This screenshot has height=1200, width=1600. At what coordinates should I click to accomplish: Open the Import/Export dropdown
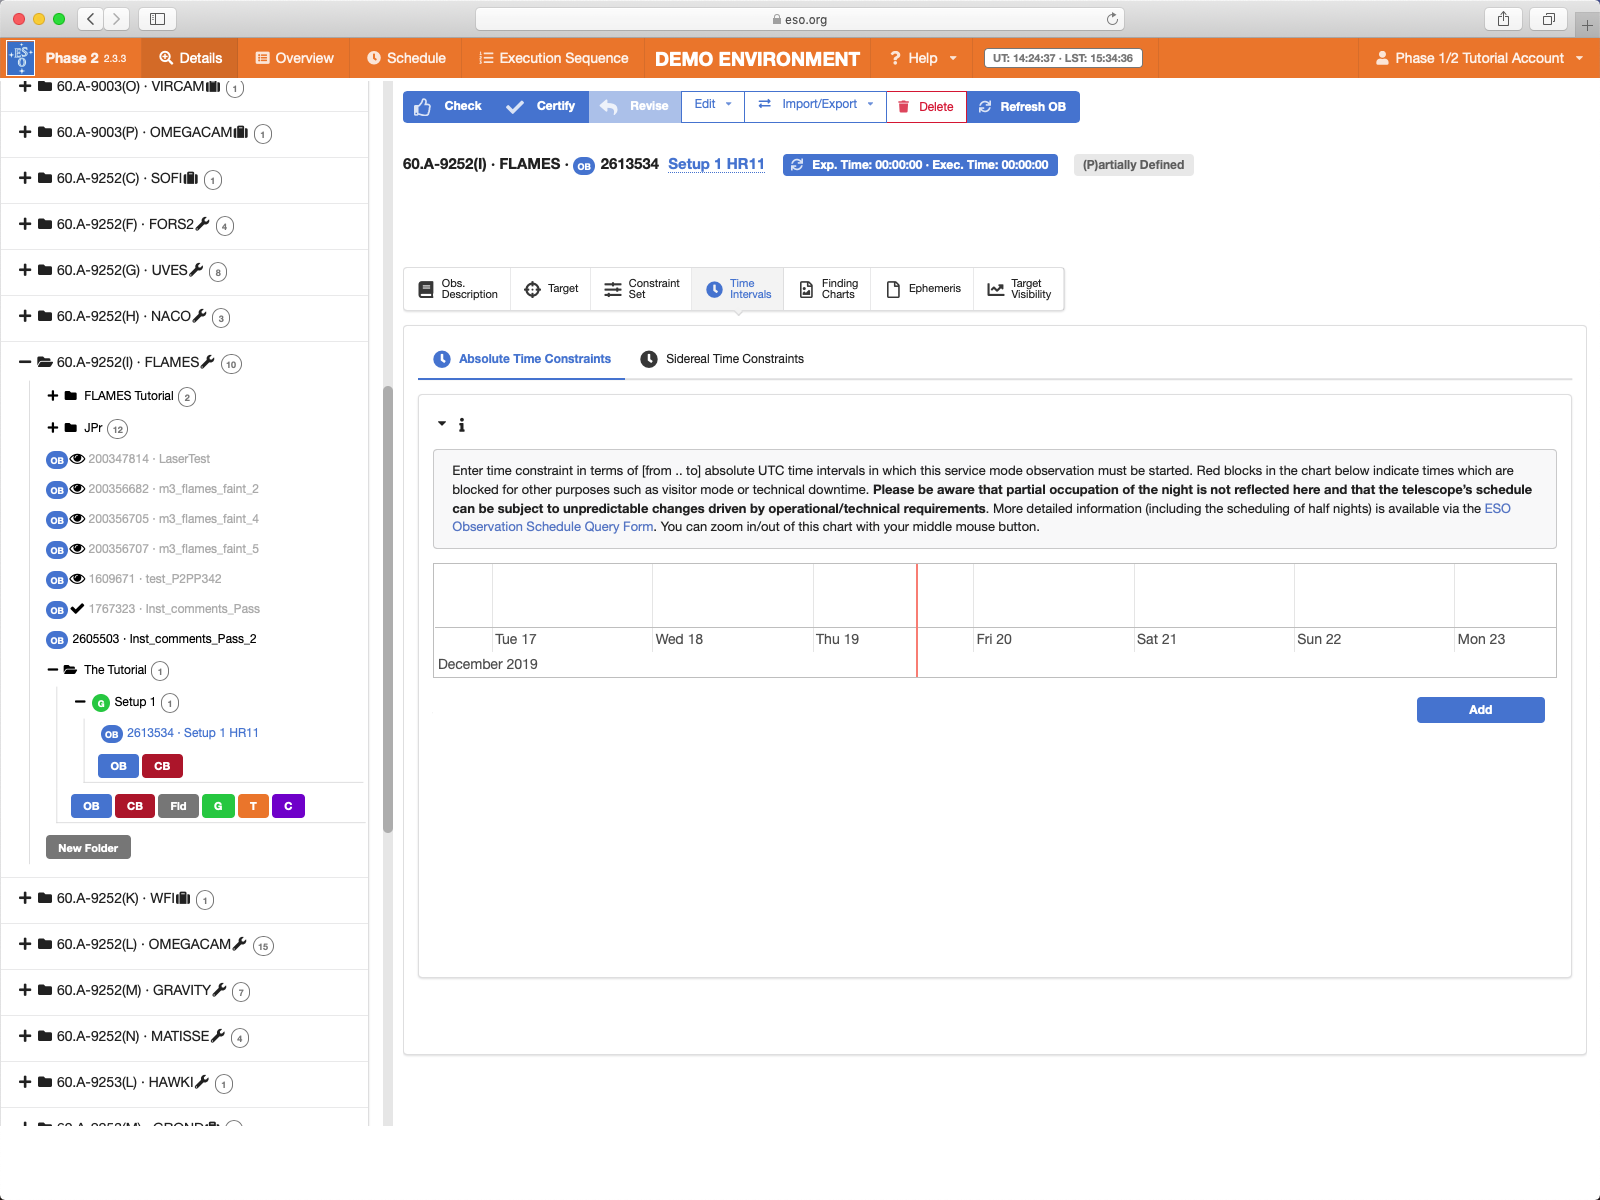tap(816, 105)
